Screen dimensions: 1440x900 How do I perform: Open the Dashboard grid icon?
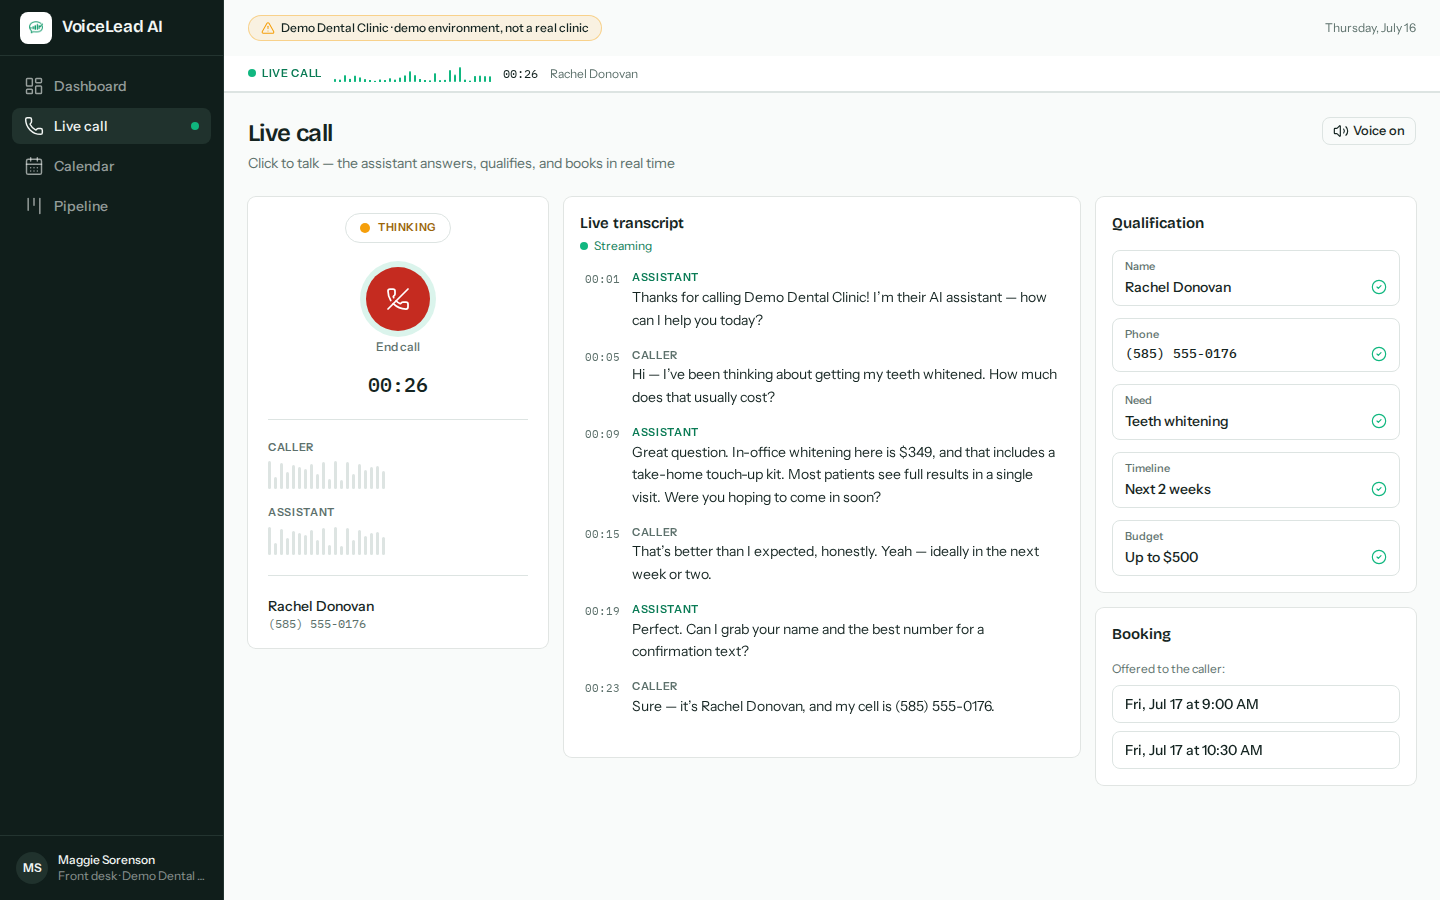point(34,86)
